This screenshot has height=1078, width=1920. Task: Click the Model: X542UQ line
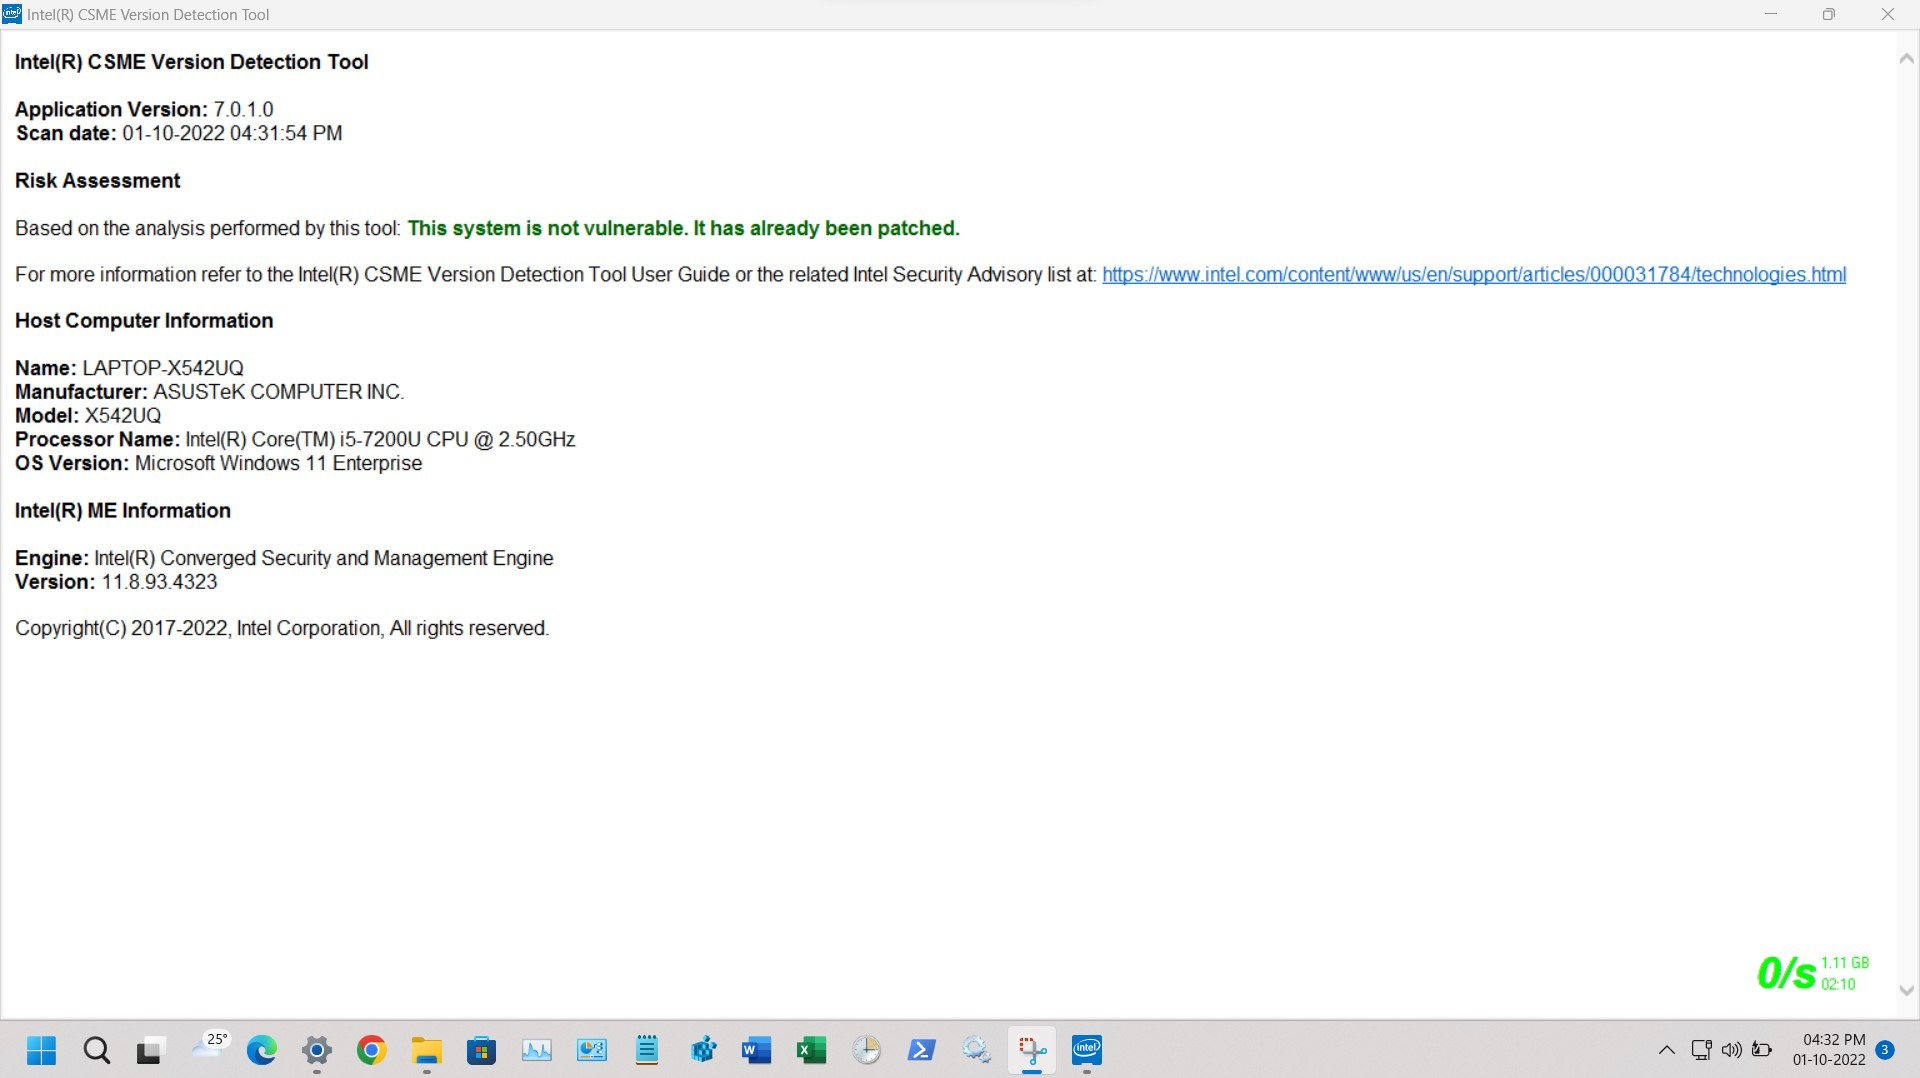click(88, 416)
